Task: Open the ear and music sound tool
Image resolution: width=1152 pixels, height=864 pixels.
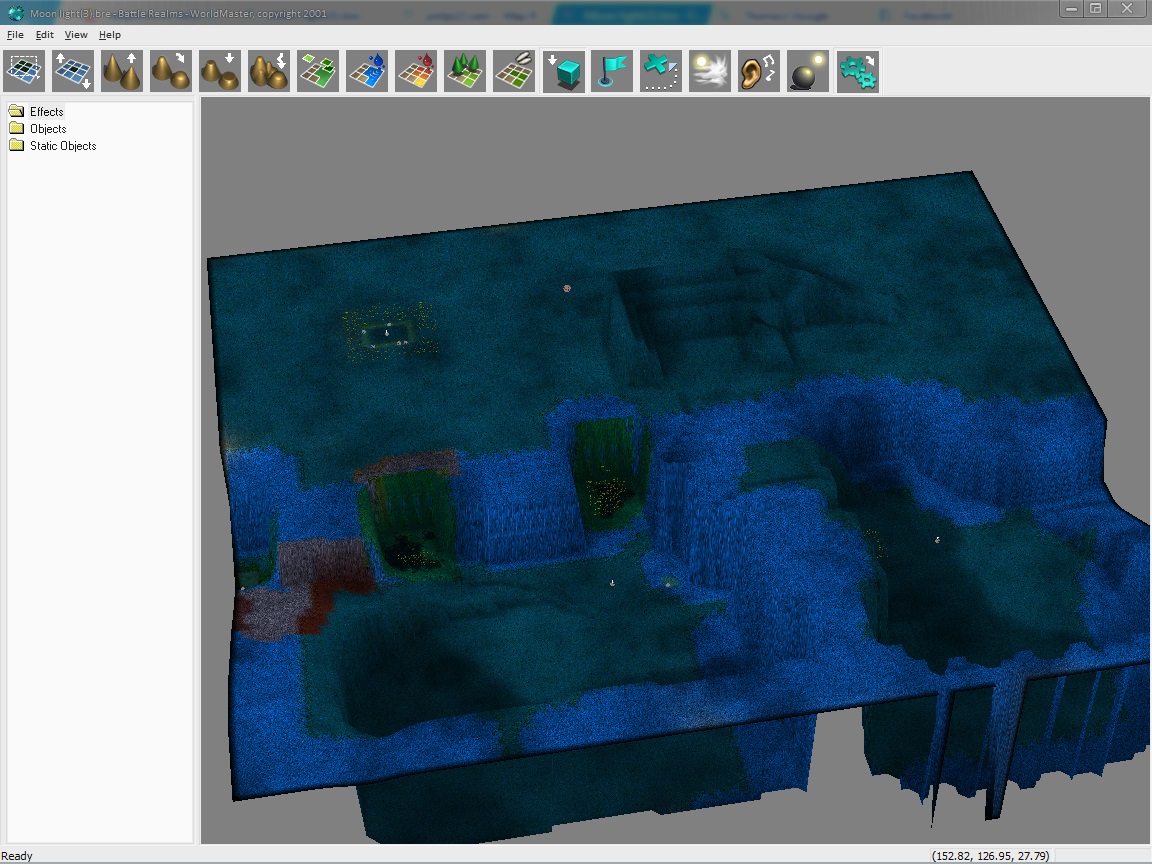Action: click(759, 71)
